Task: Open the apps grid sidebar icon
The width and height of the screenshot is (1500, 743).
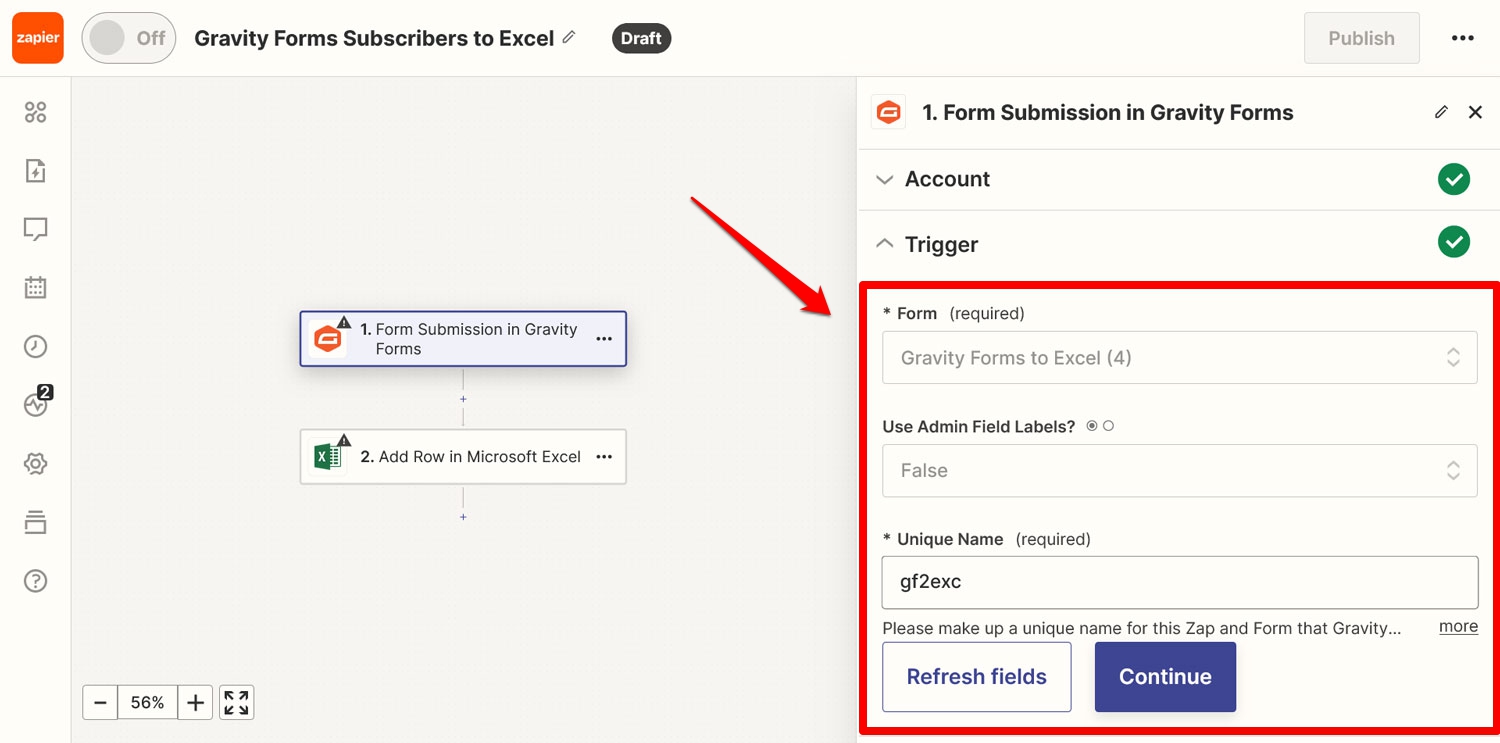Action: [35, 112]
